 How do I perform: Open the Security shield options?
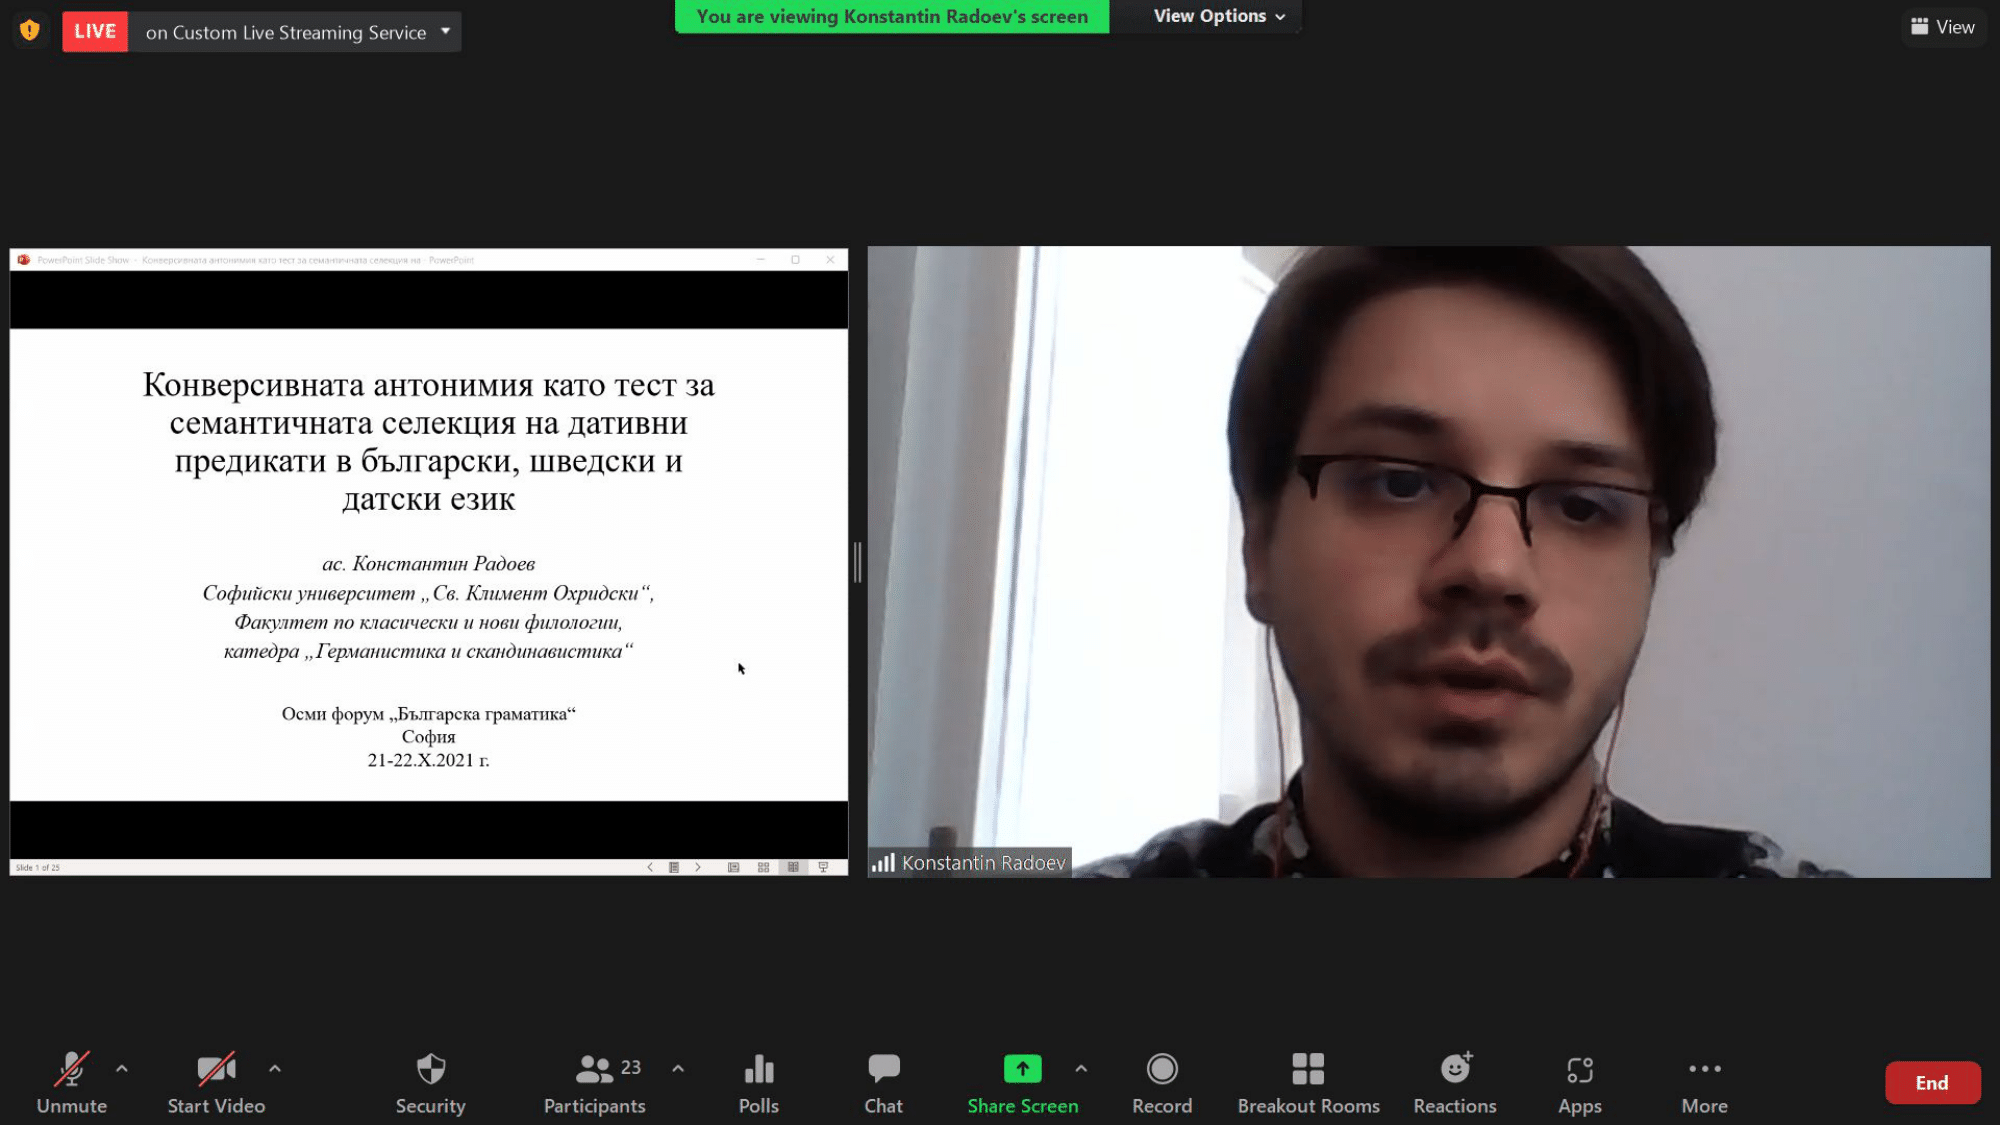[430, 1082]
